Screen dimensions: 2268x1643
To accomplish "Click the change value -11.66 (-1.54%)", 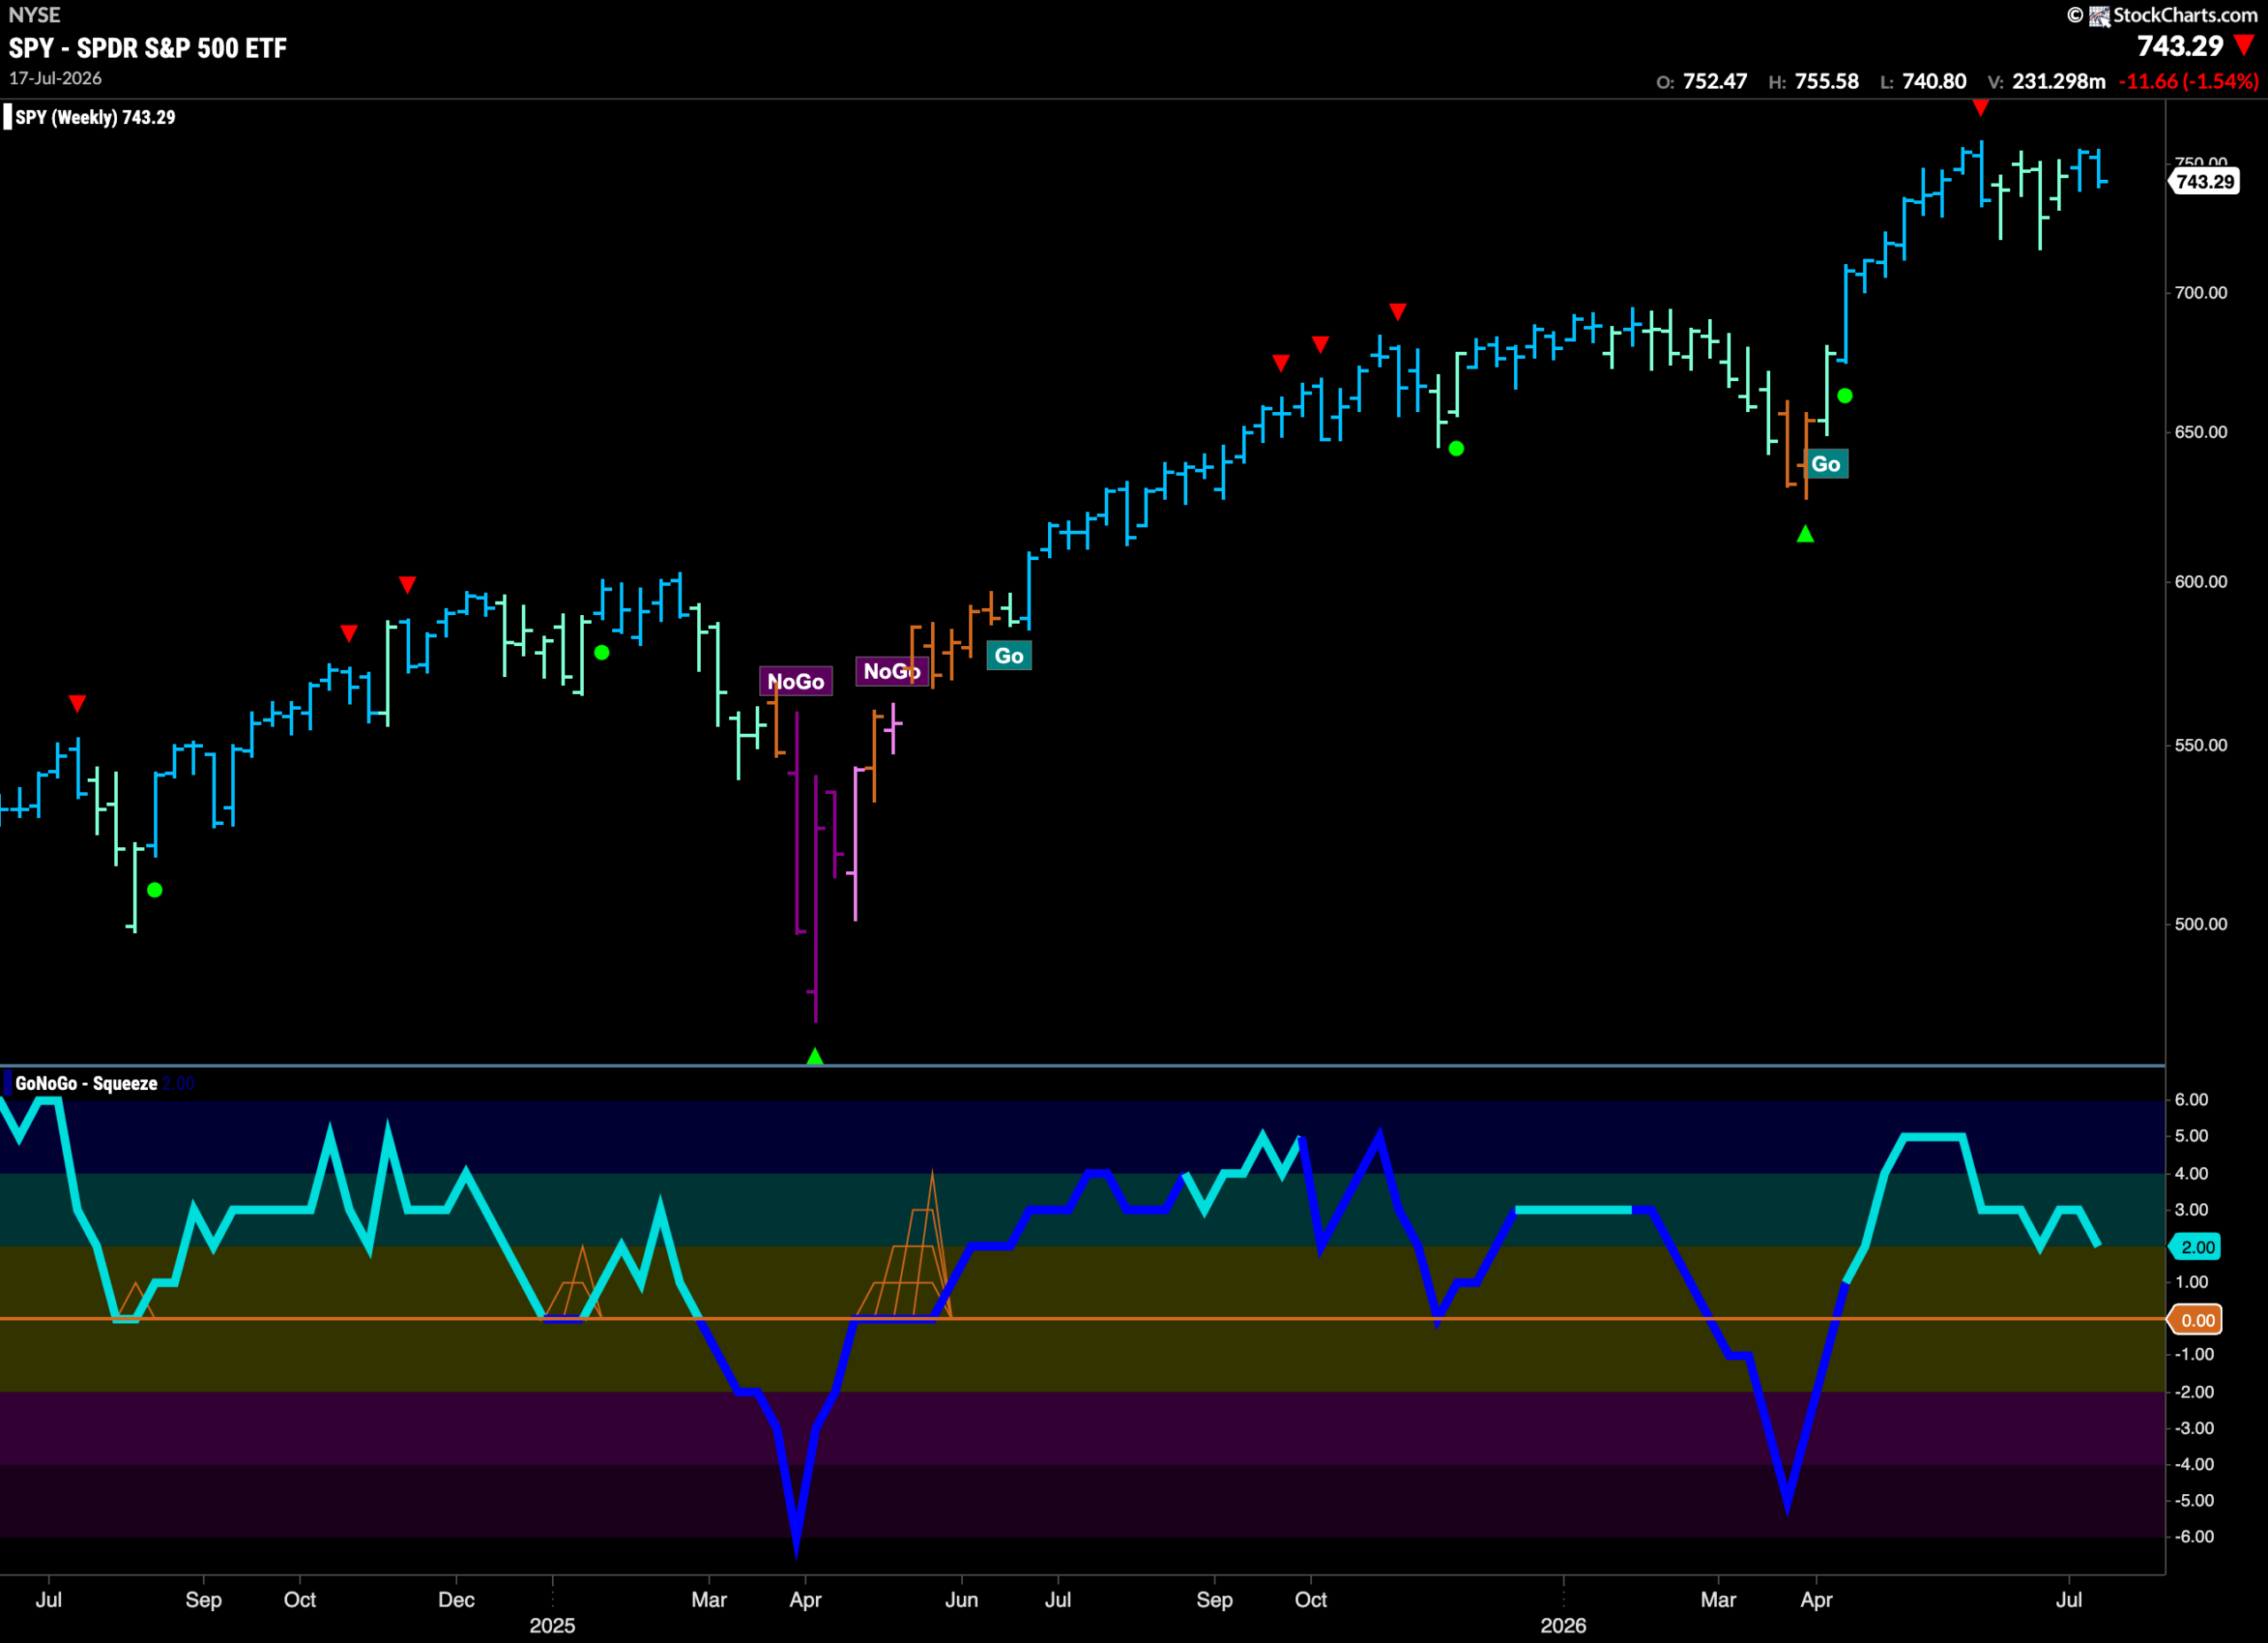I will click(x=2188, y=81).
